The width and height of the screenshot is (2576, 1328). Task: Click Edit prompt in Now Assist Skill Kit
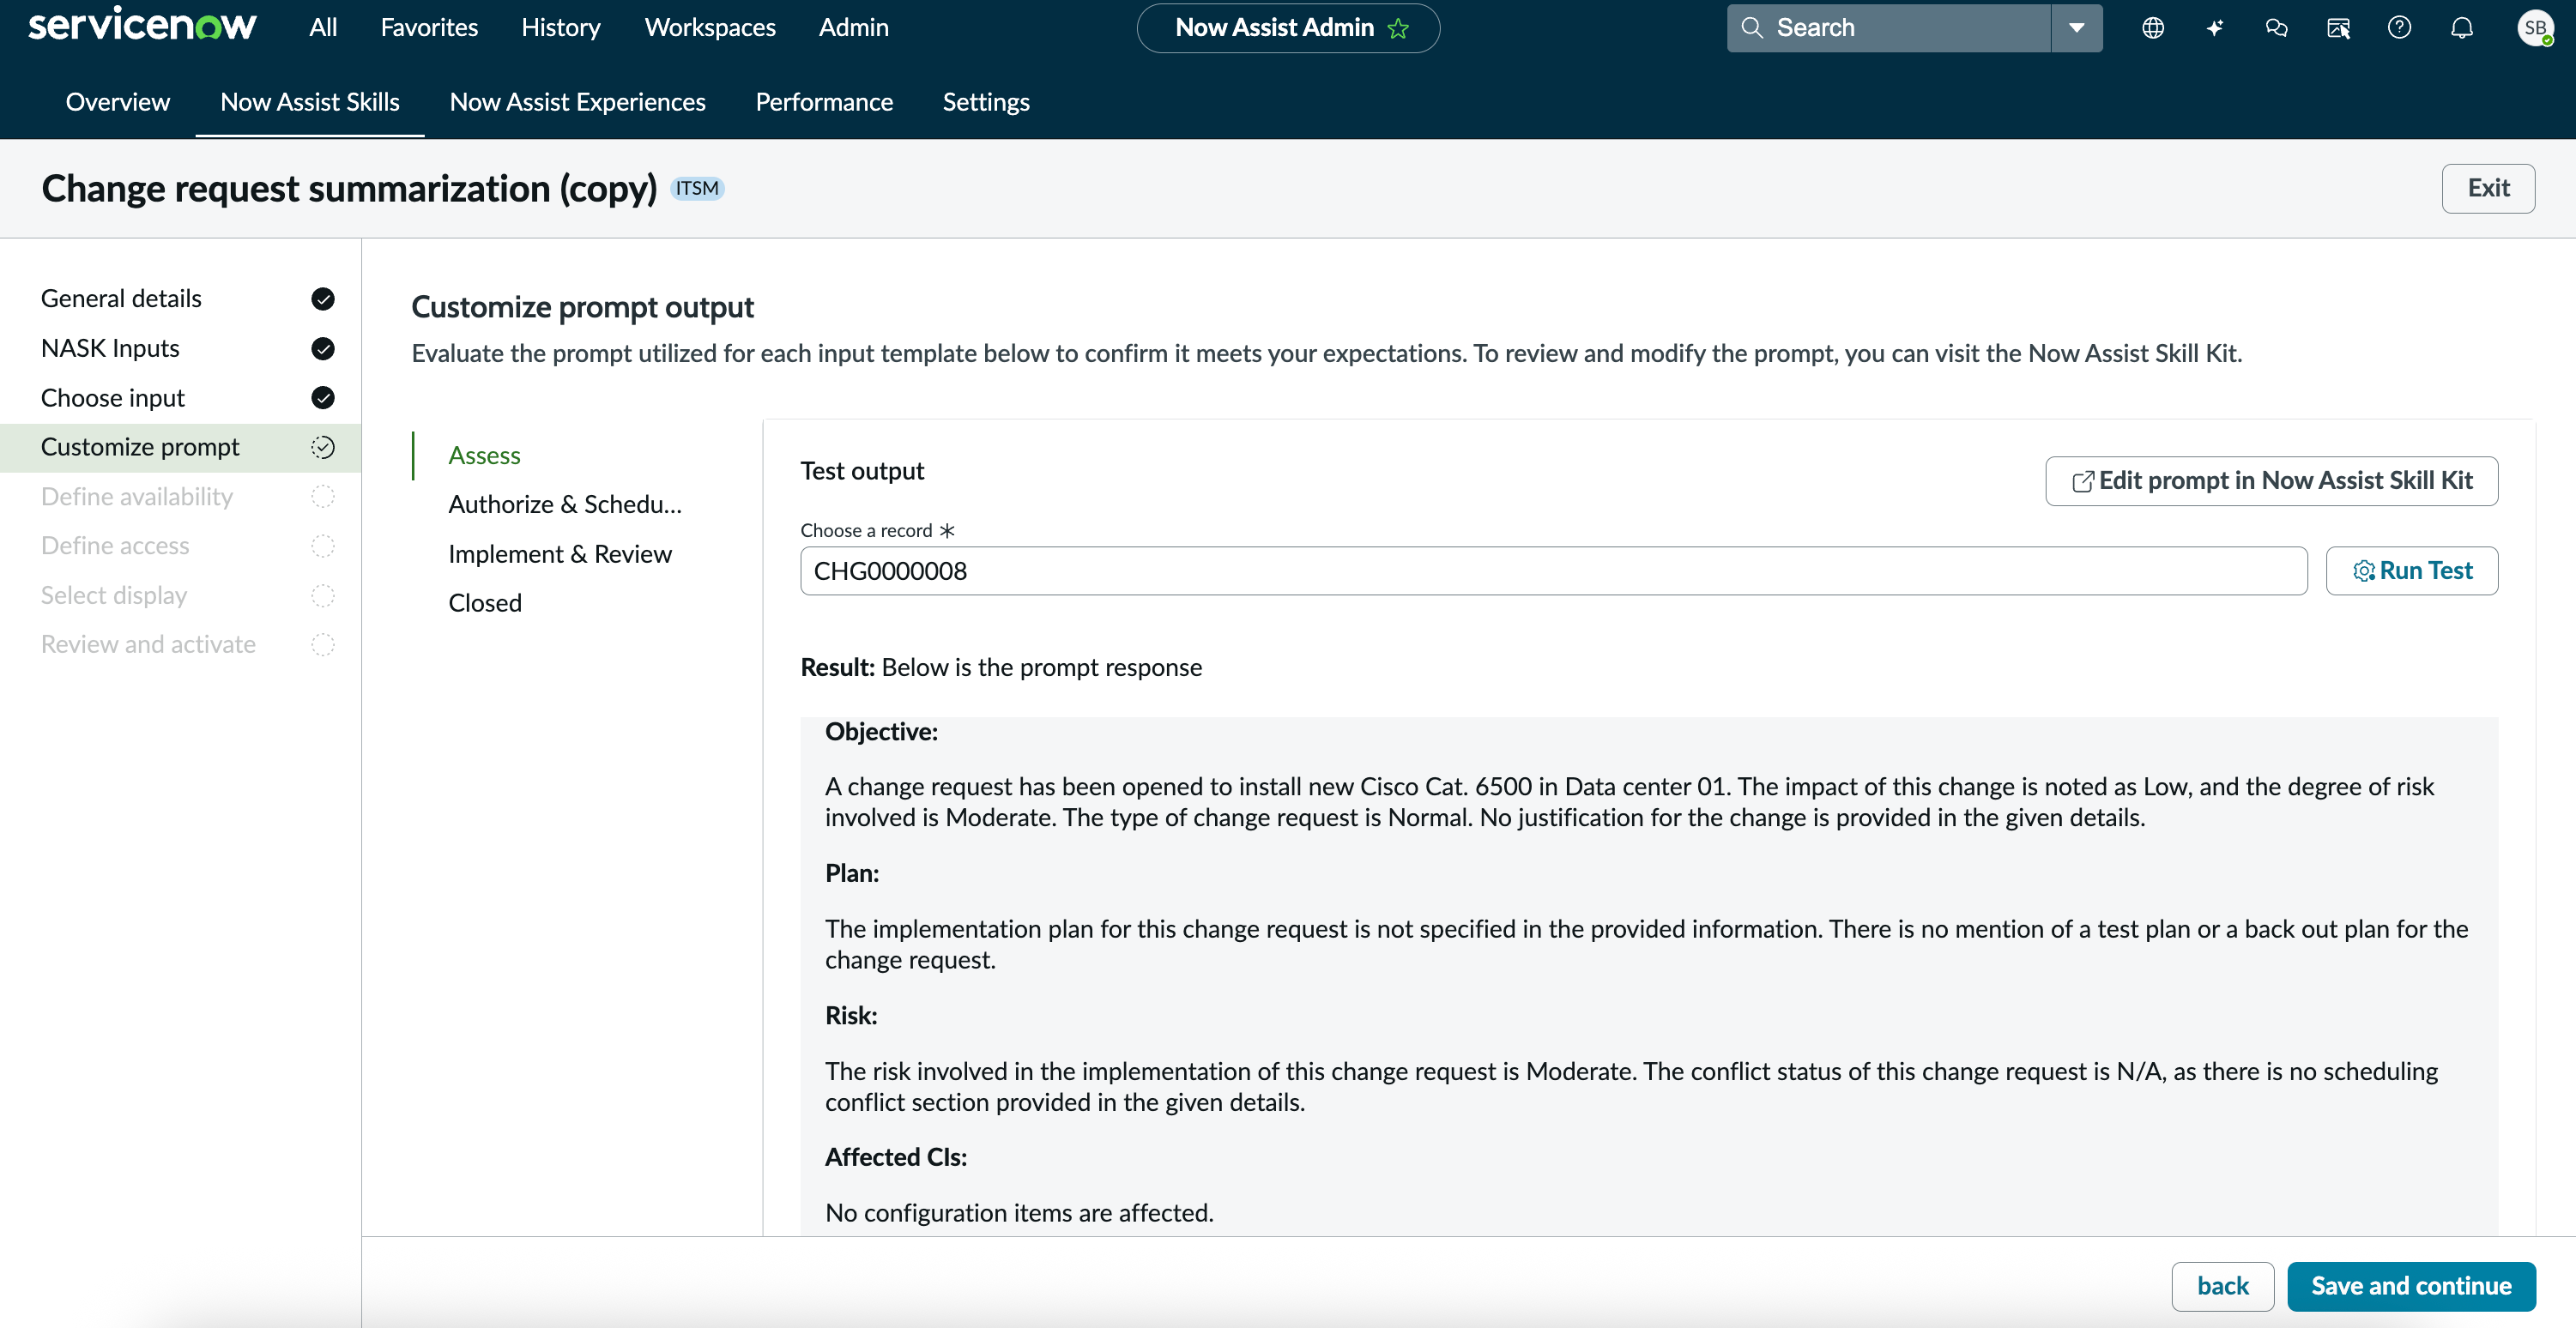pyautogui.click(x=2271, y=481)
